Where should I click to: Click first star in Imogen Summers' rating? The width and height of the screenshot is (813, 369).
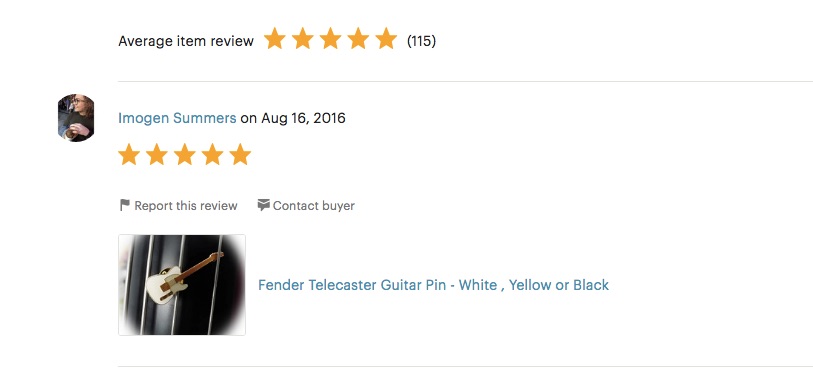coord(129,154)
